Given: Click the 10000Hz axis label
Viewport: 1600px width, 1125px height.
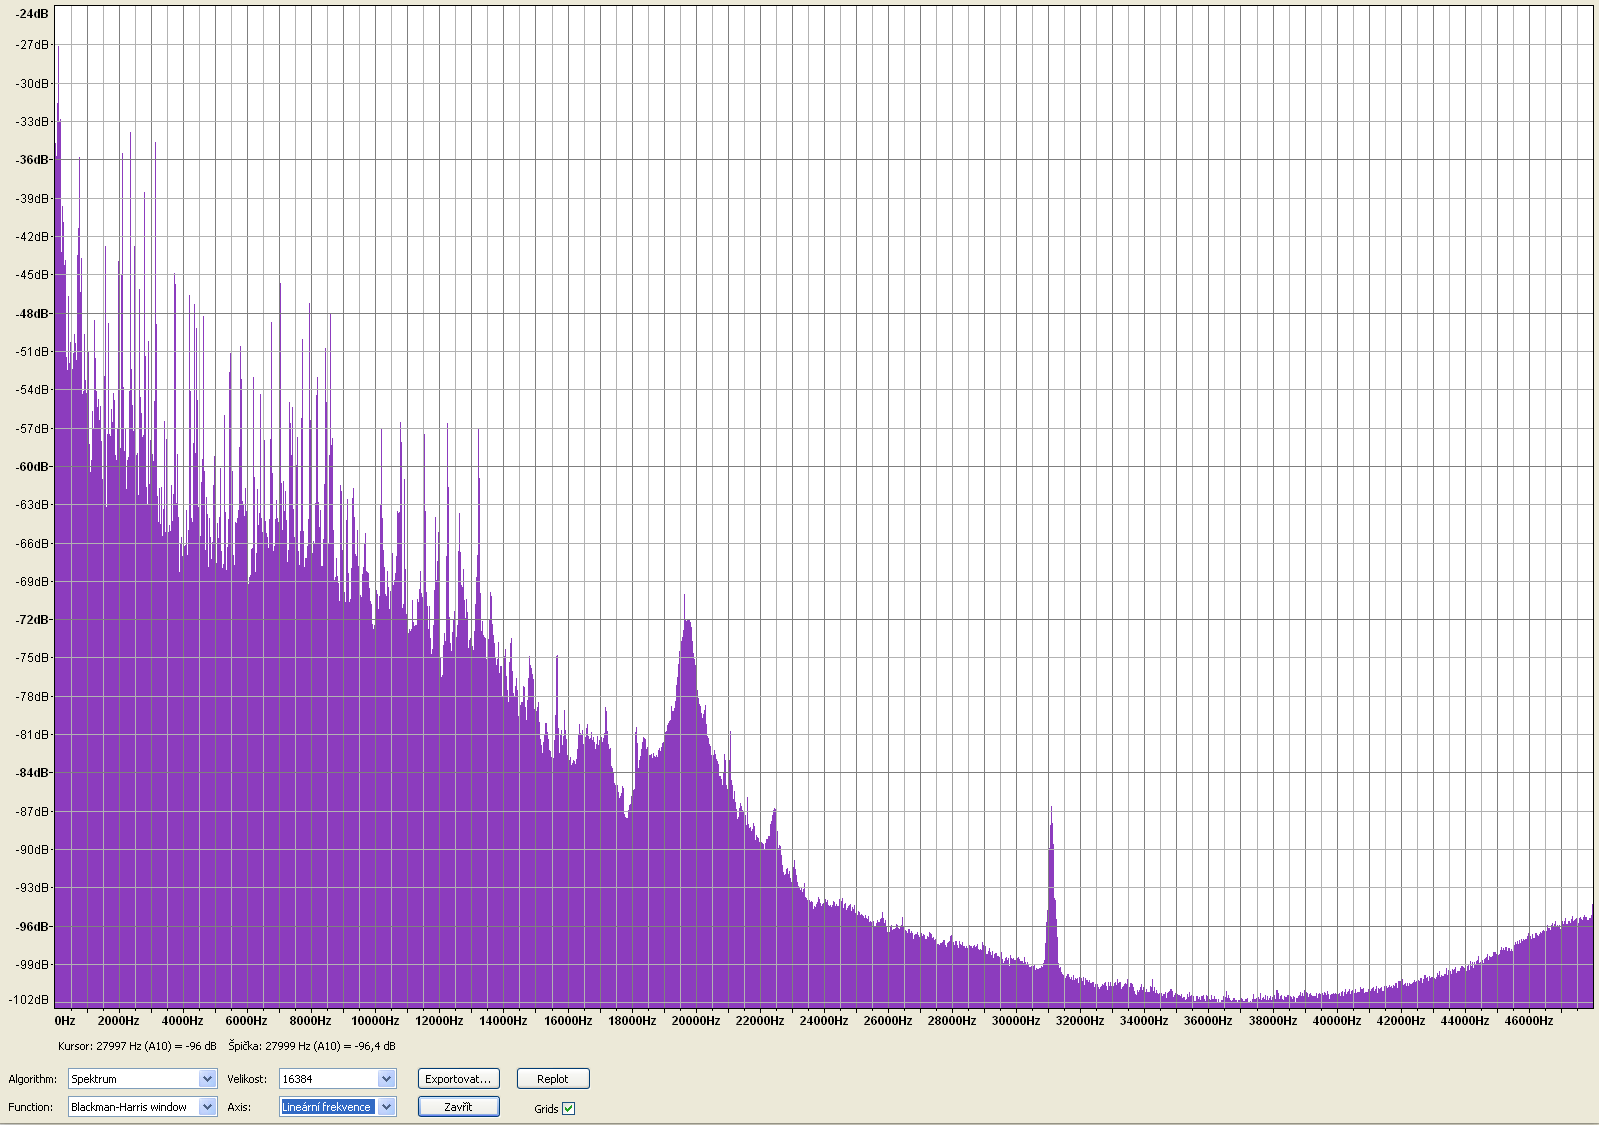Looking at the screenshot, I should tap(375, 1021).
